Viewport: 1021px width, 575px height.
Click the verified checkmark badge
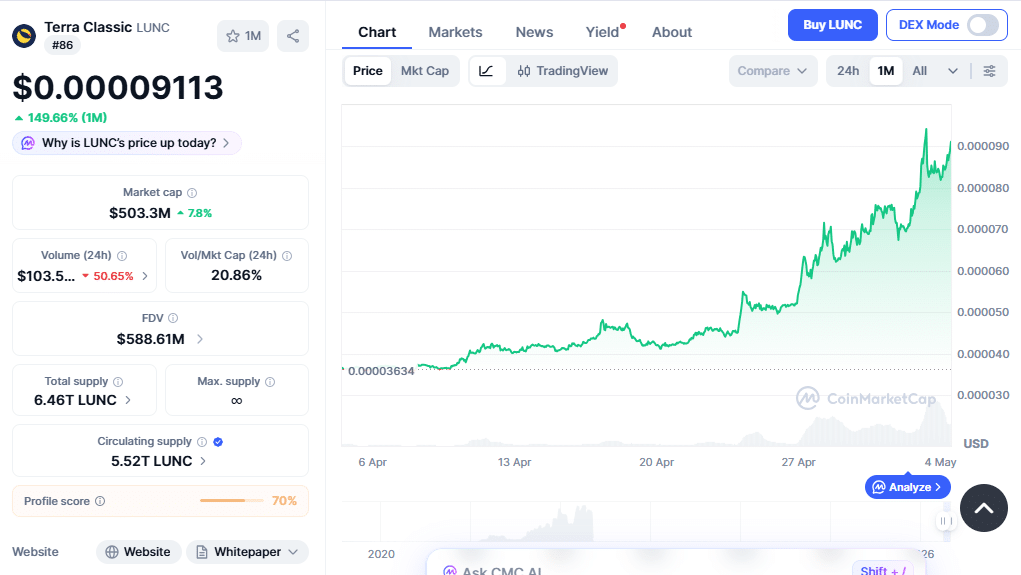point(218,442)
